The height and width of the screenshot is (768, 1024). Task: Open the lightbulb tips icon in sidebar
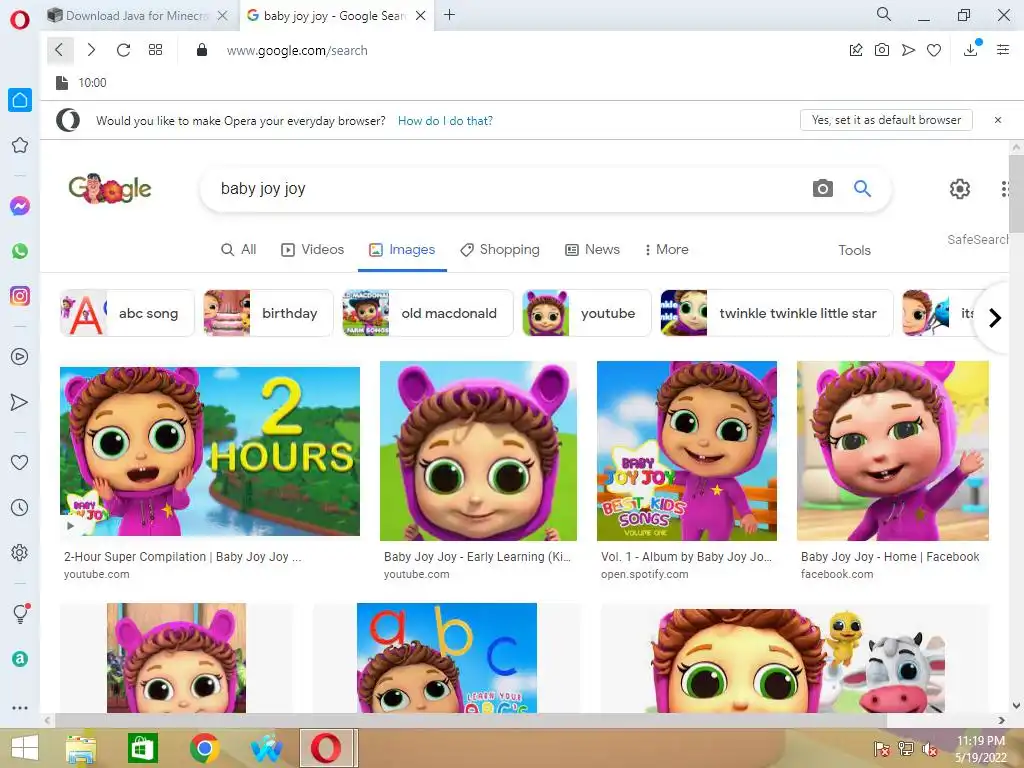21,613
